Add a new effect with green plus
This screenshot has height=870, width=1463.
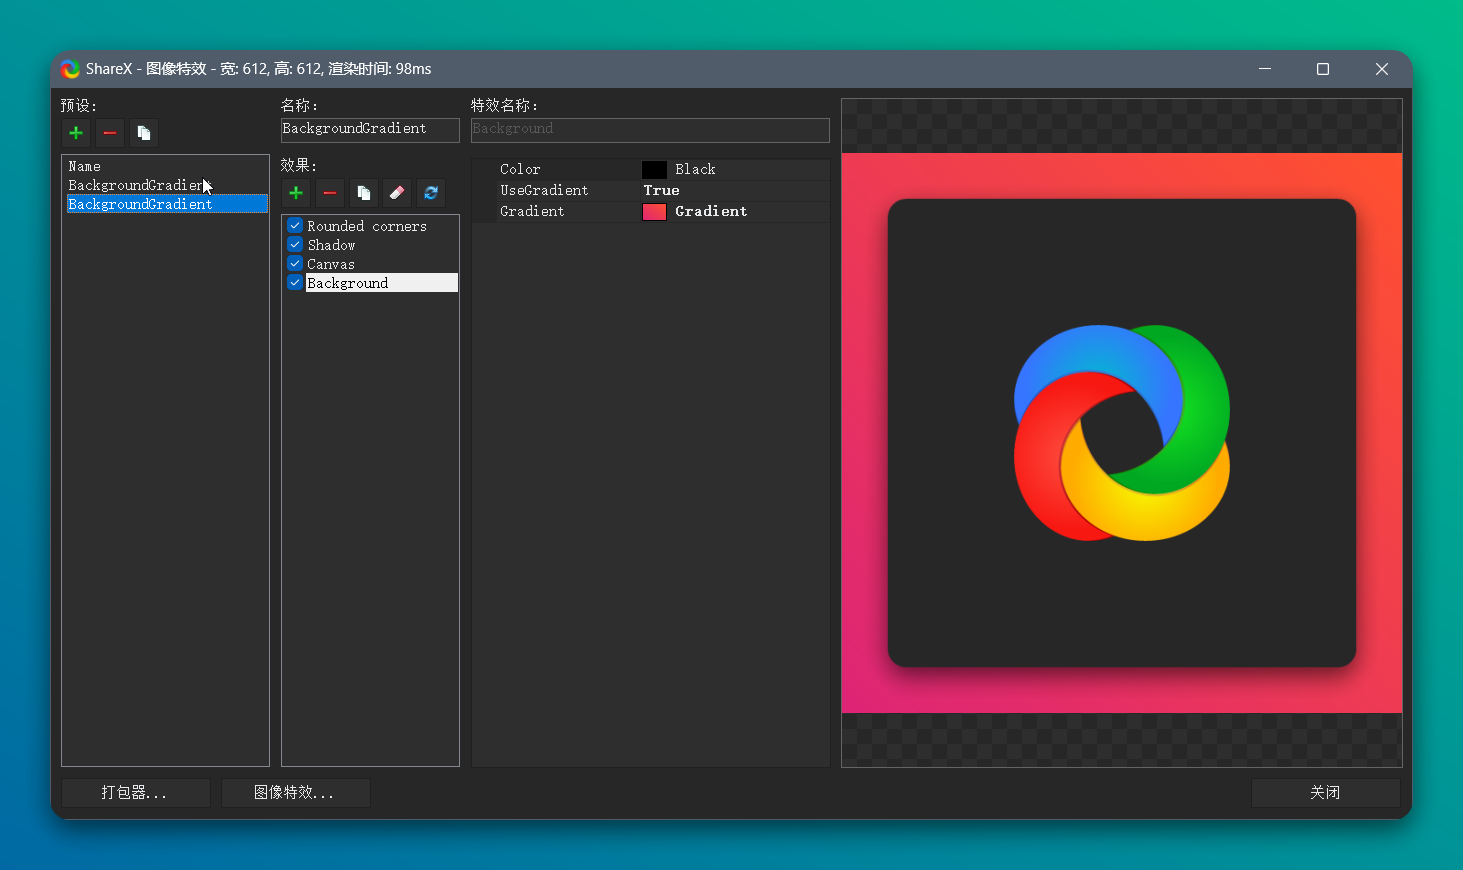point(296,193)
